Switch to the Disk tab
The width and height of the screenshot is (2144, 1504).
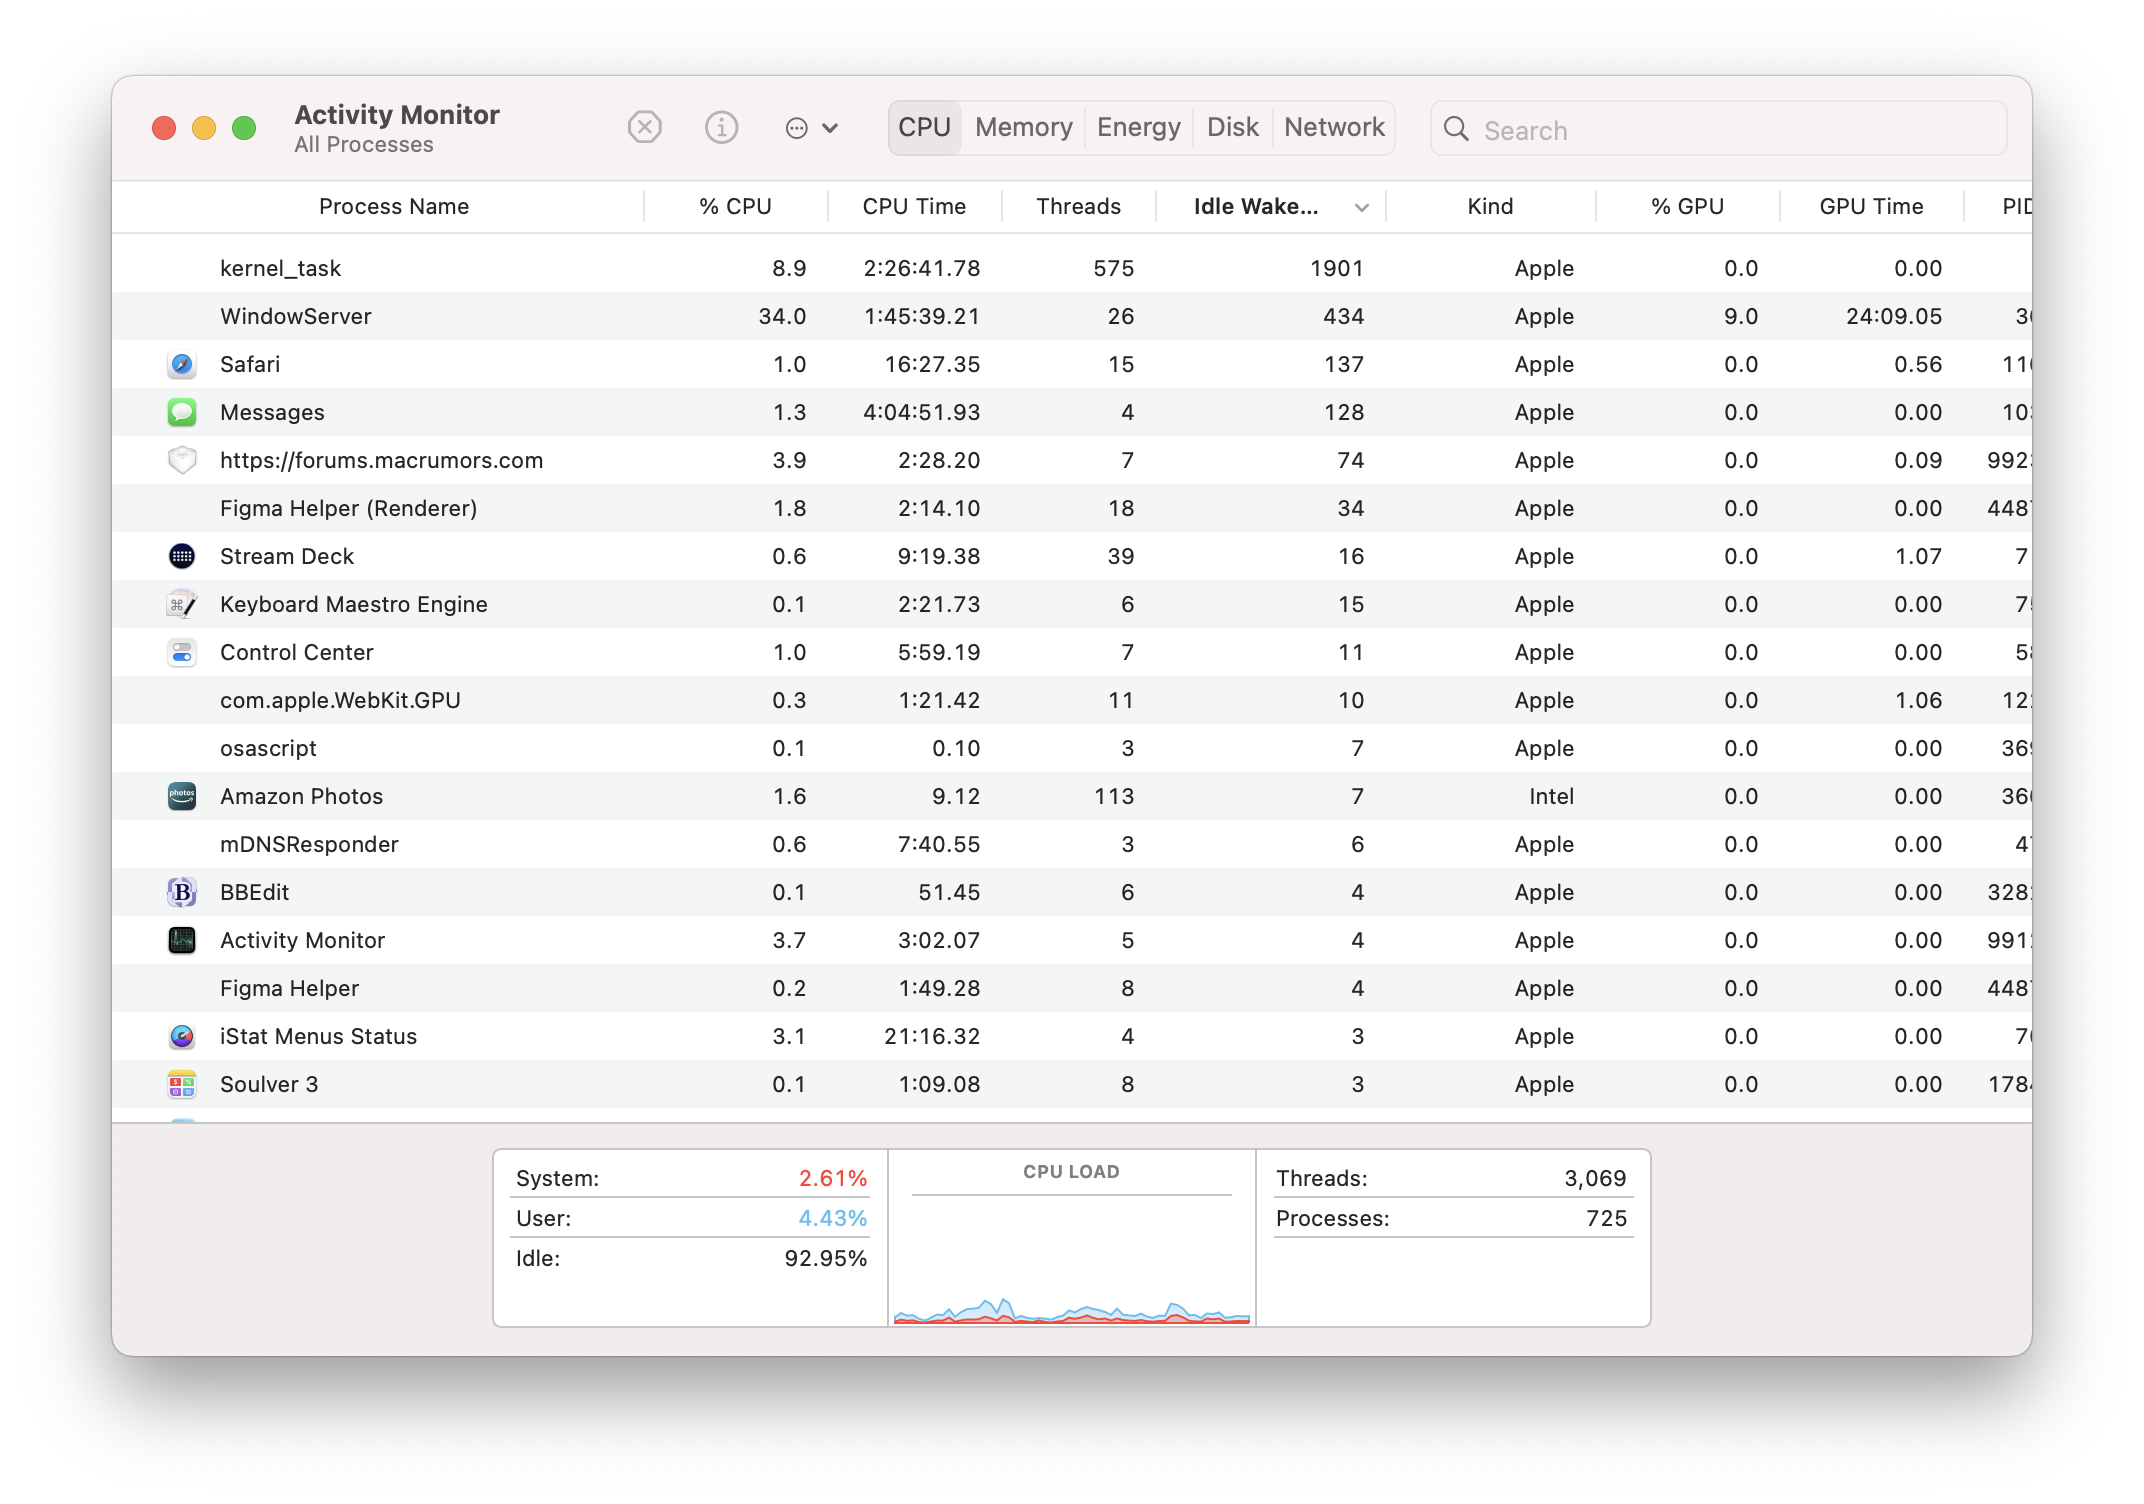click(x=1233, y=128)
